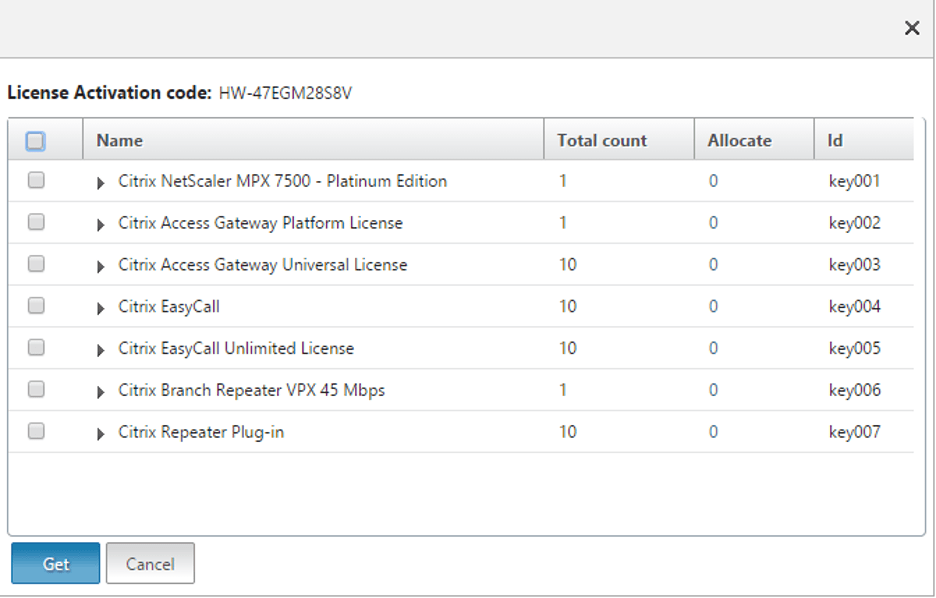Click the Cancel button

coord(149,563)
